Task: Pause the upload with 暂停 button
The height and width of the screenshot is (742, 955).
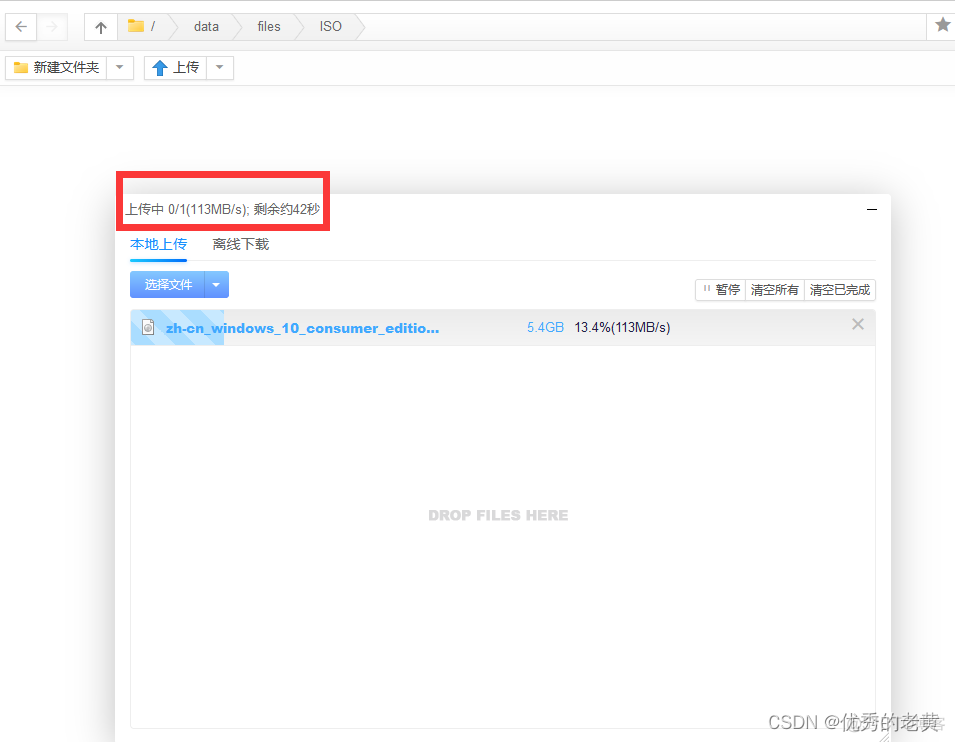Action: click(721, 290)
